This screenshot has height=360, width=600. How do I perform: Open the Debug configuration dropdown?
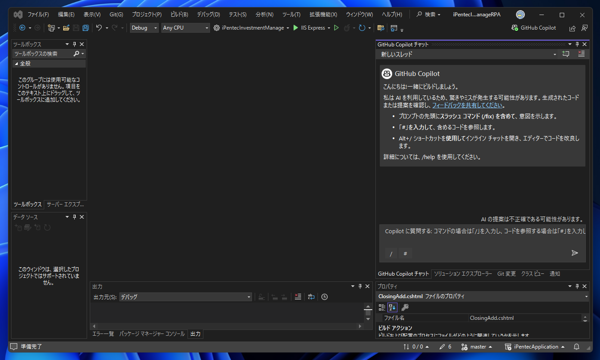144,28
